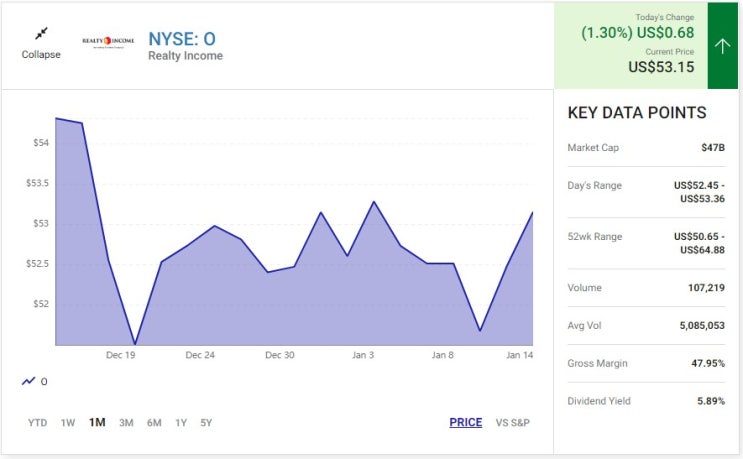Click the Collapse arrows icon

(41, 34)
